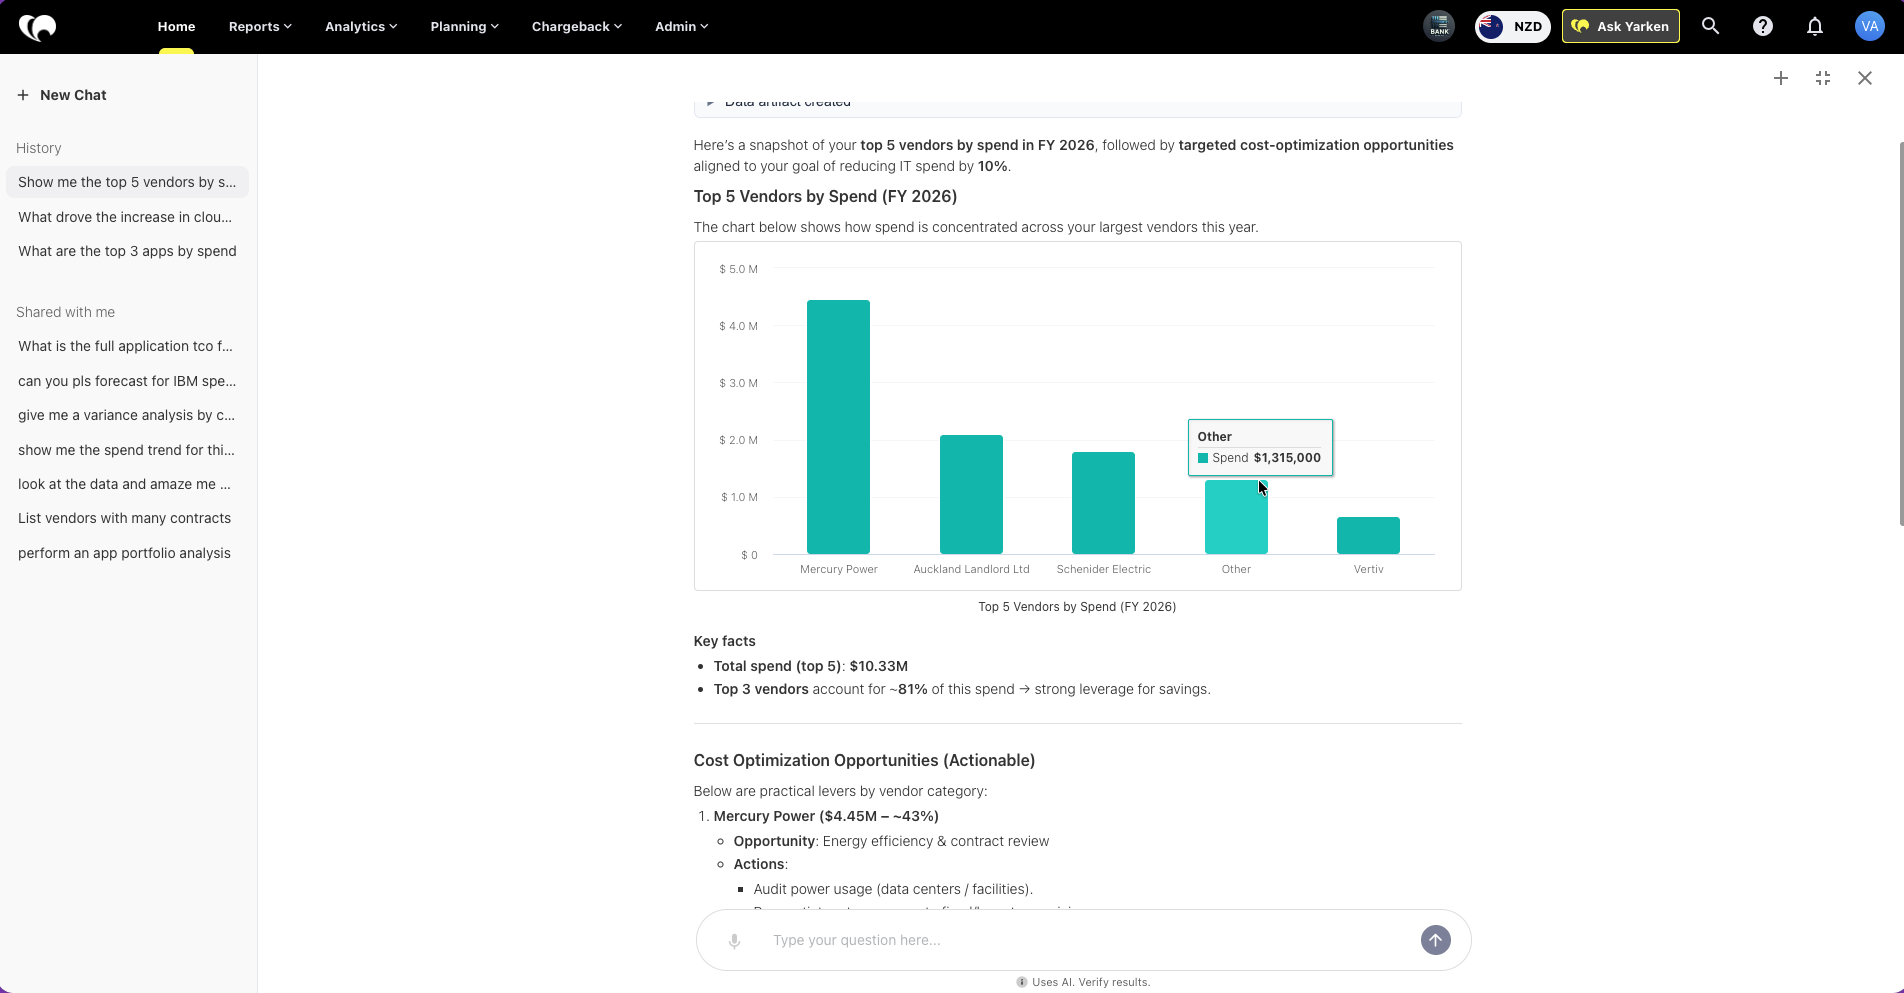
Task: Open chat 'What drove the increase in cloud'
Action: (127, 217)
